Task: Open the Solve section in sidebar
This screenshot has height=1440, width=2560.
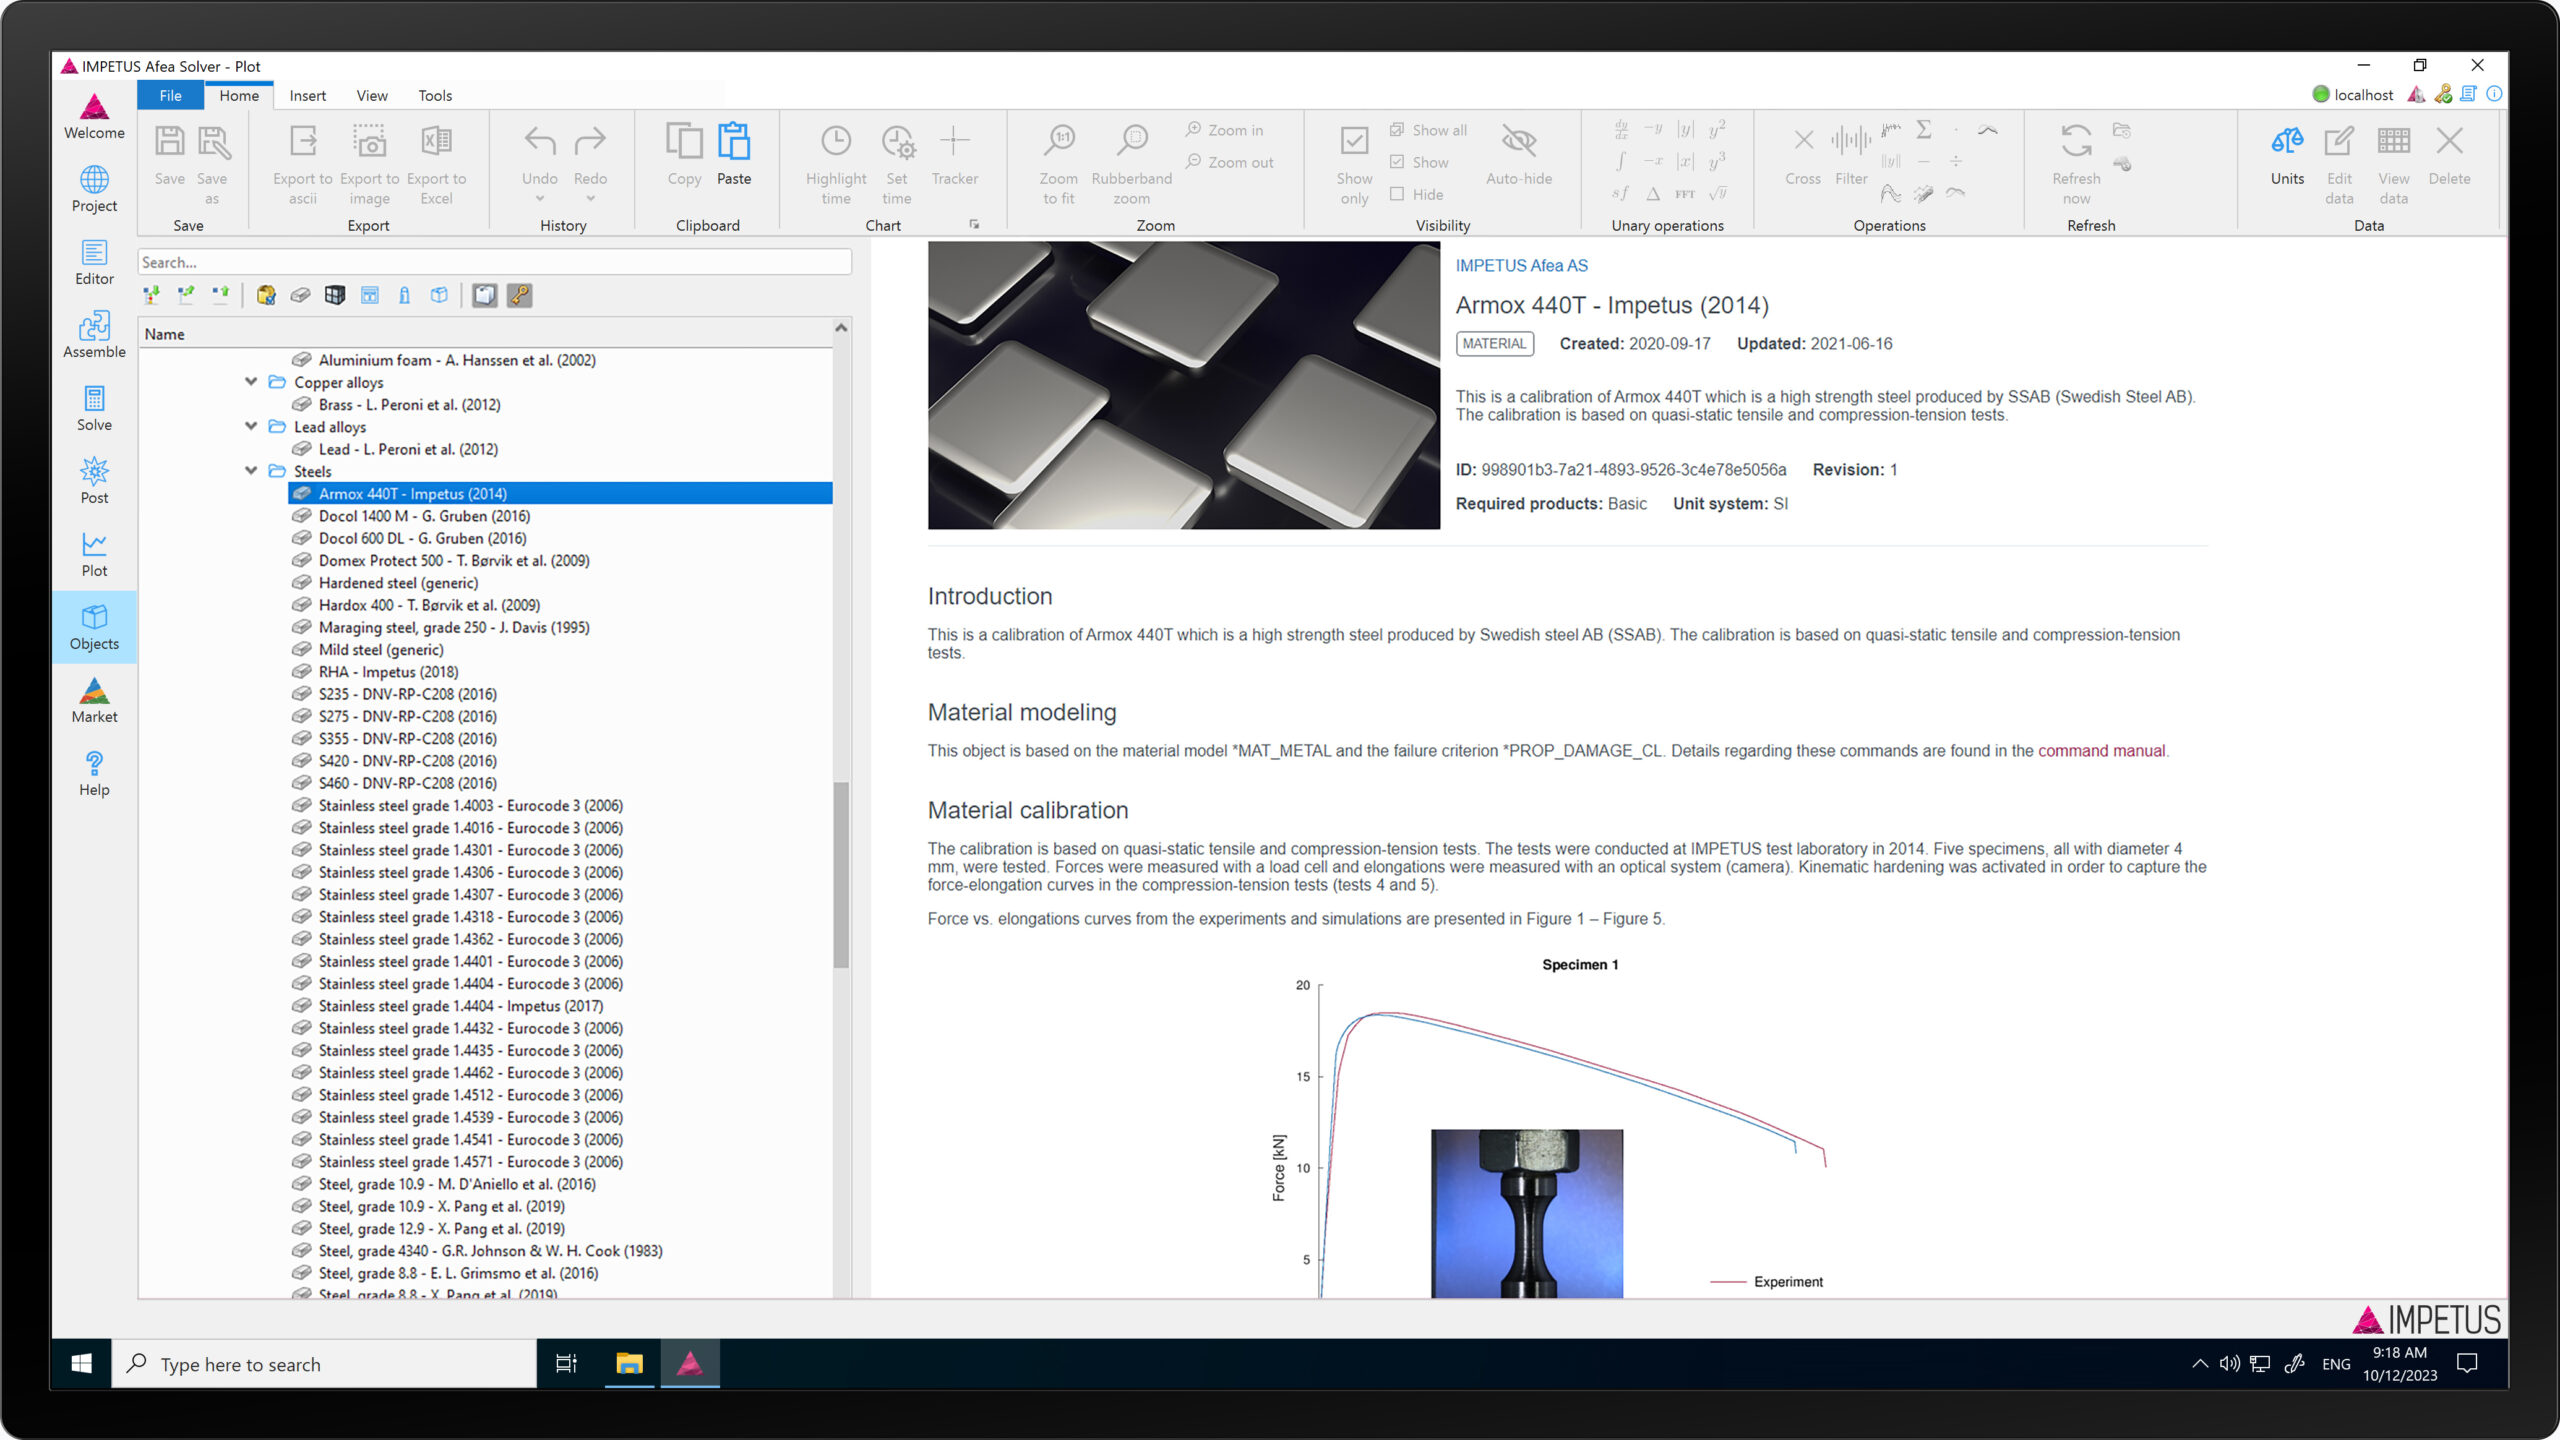Action: coord(94,408)
